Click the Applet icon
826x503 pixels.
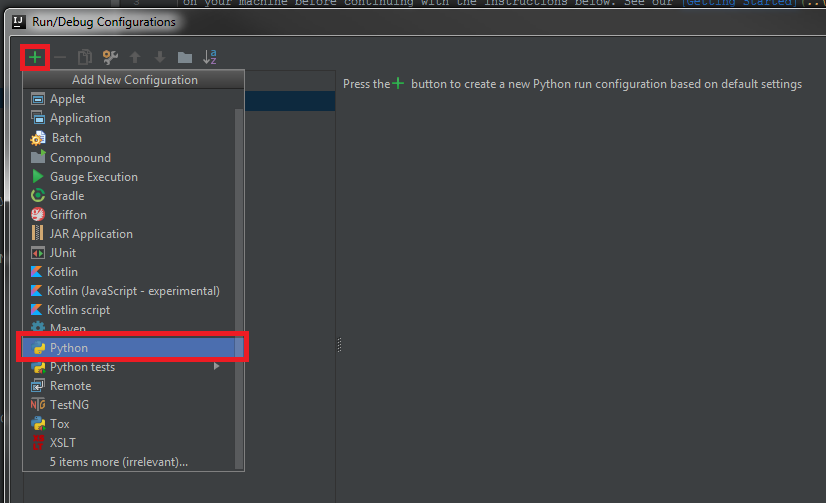click(38, 98)
